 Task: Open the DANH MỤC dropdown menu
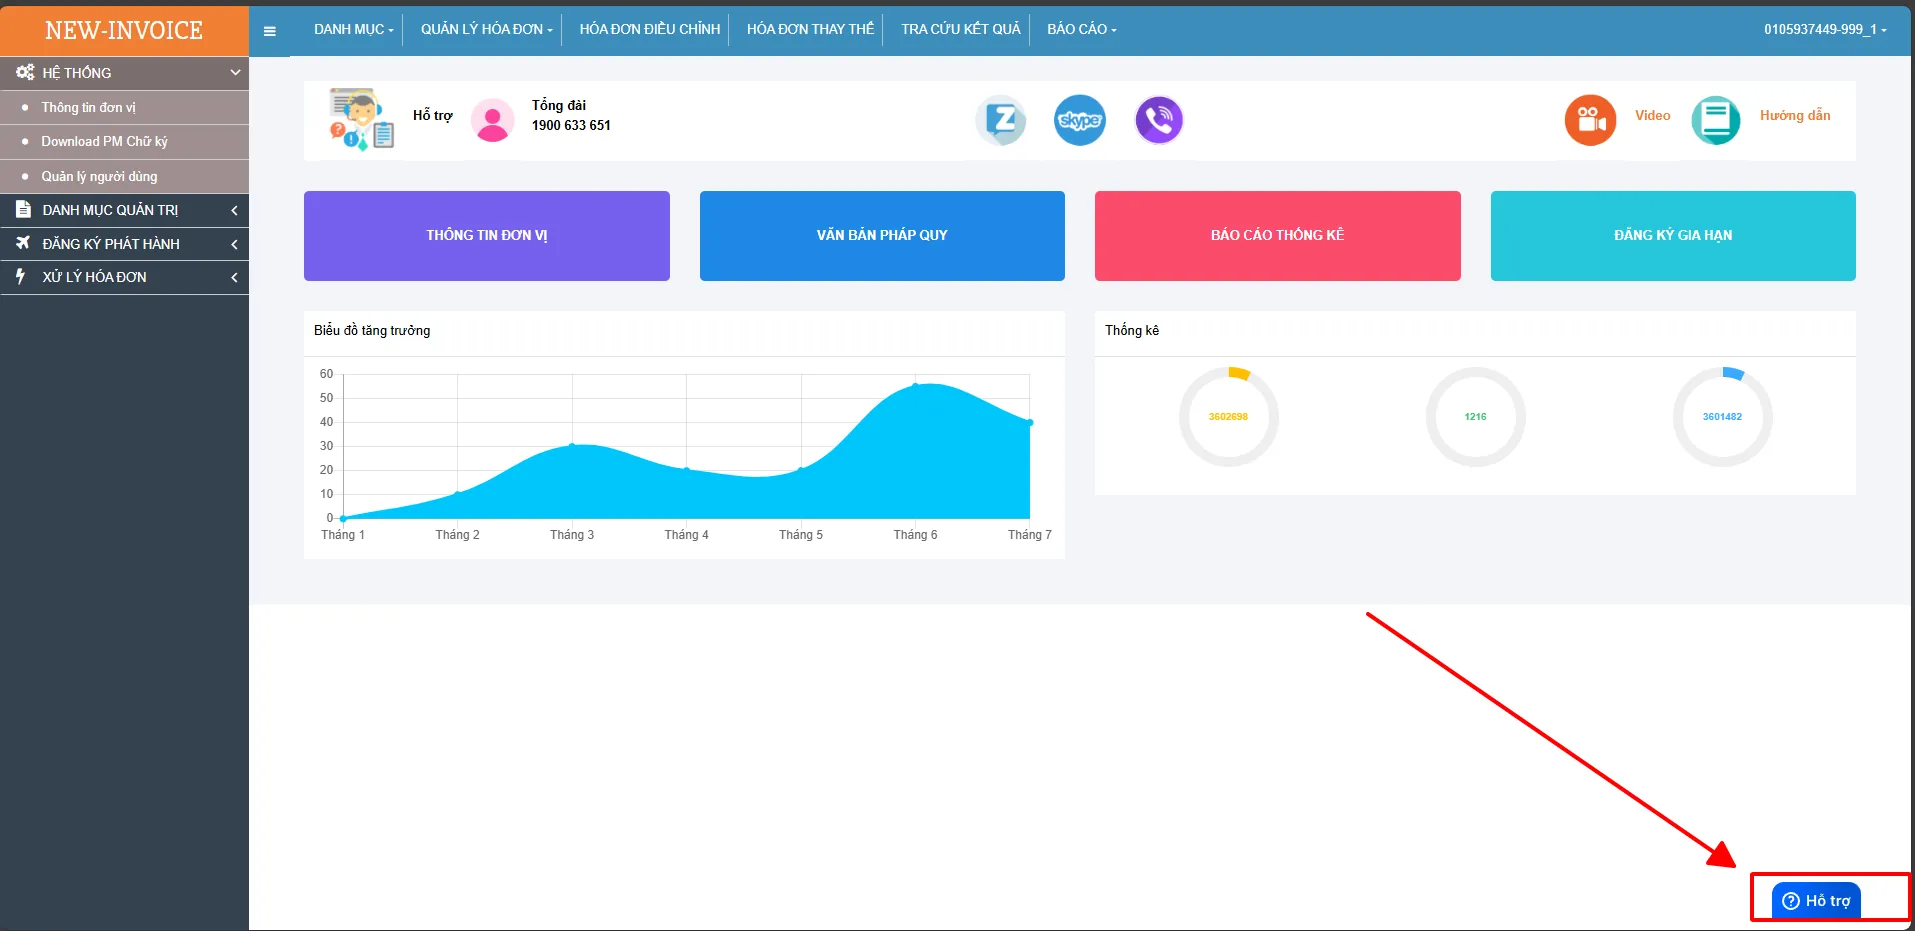pyautogui.click(x=353, y=29)
